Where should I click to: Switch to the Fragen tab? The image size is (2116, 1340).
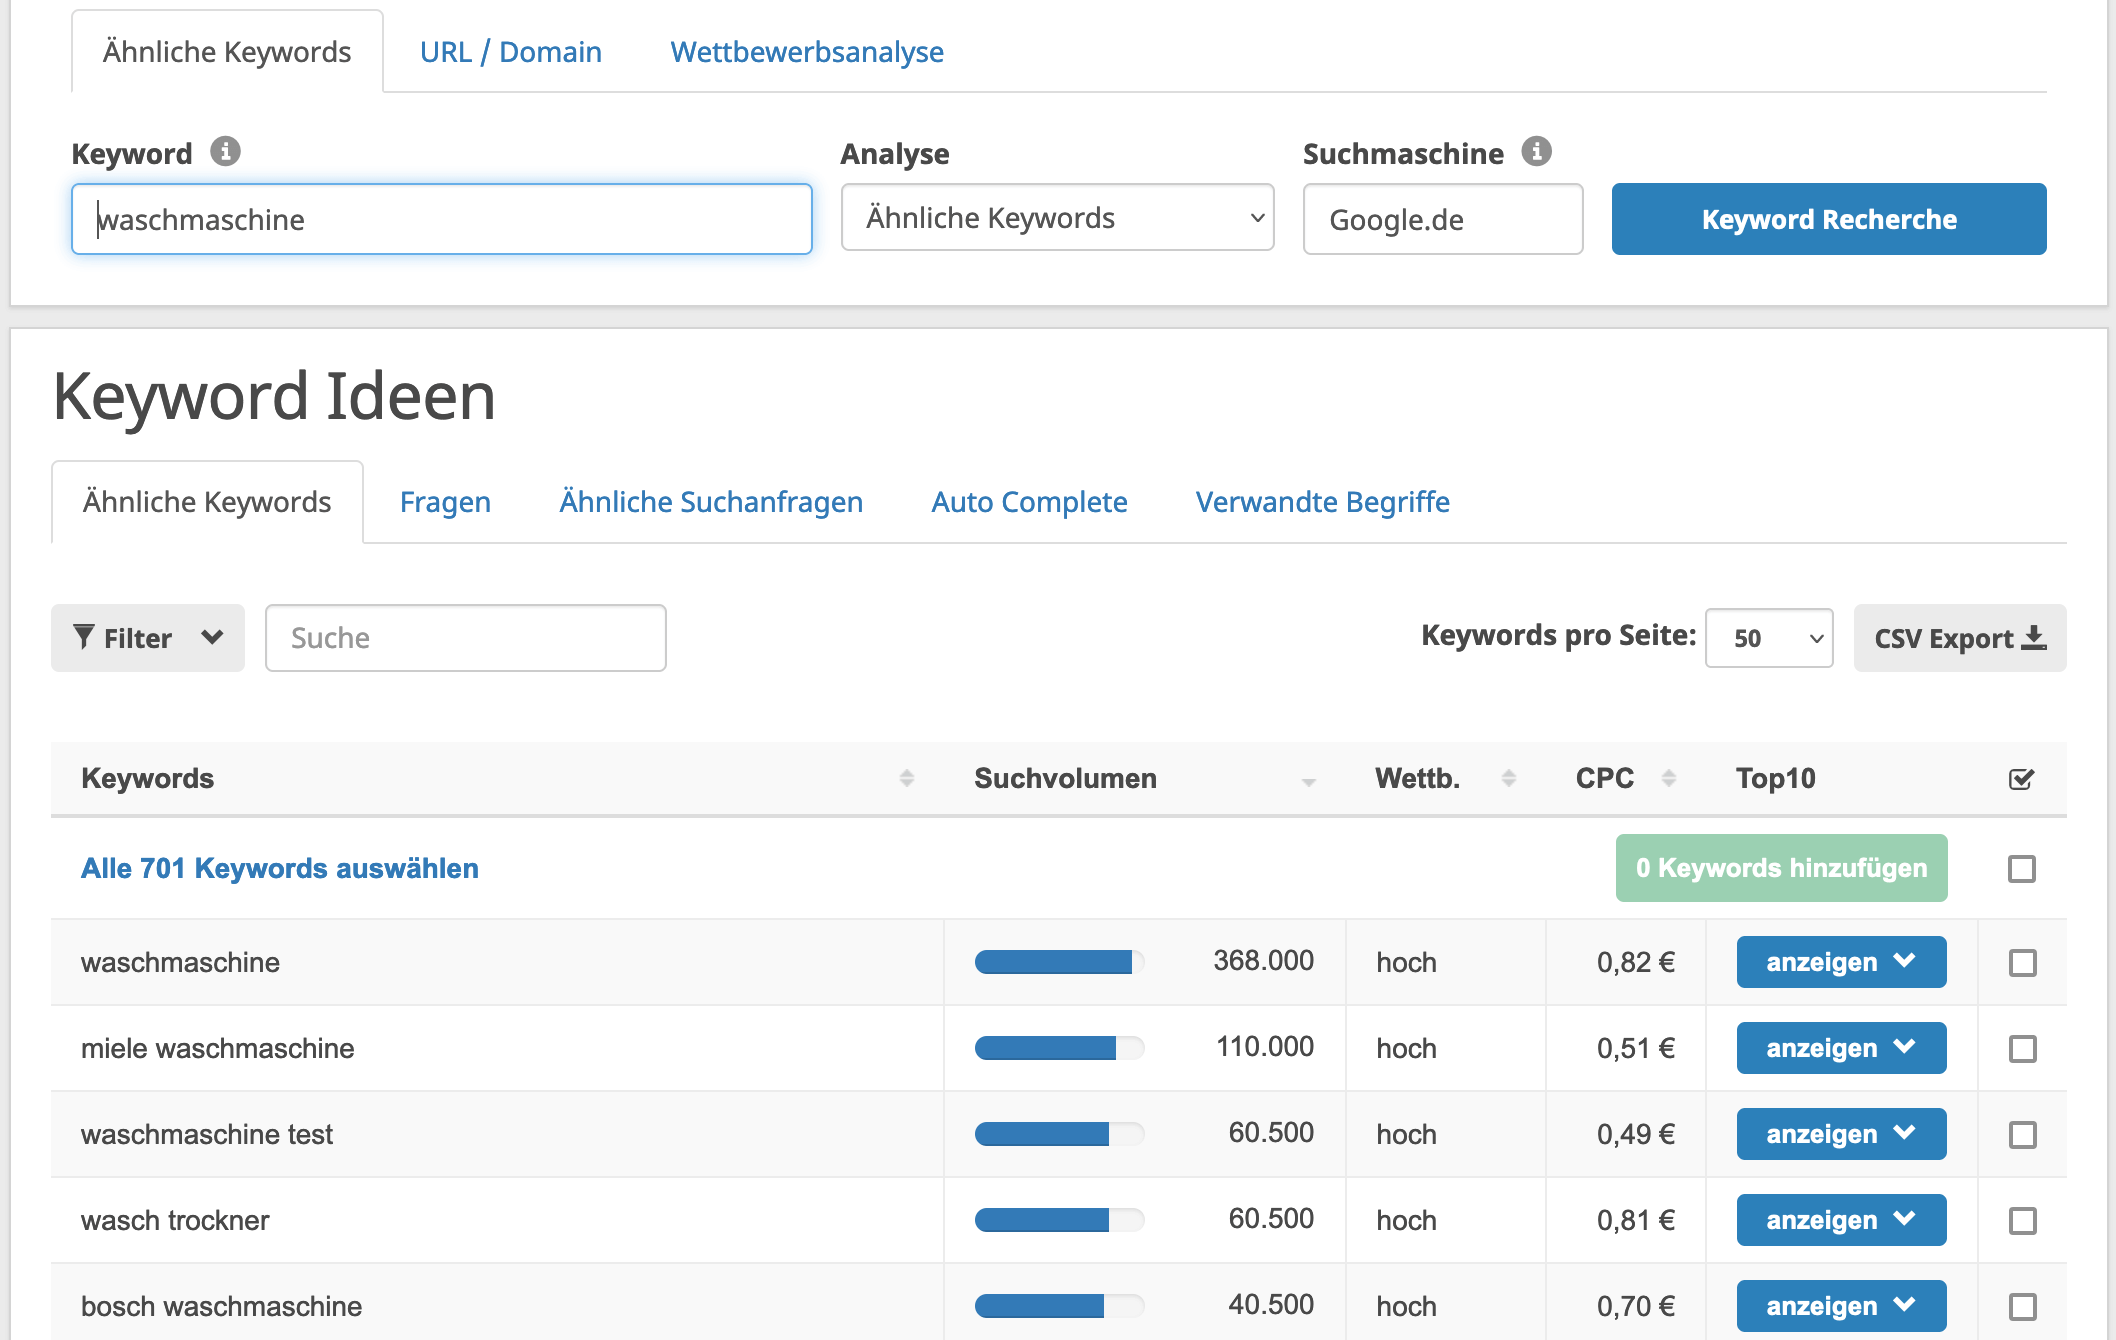(x=444, y=501)
